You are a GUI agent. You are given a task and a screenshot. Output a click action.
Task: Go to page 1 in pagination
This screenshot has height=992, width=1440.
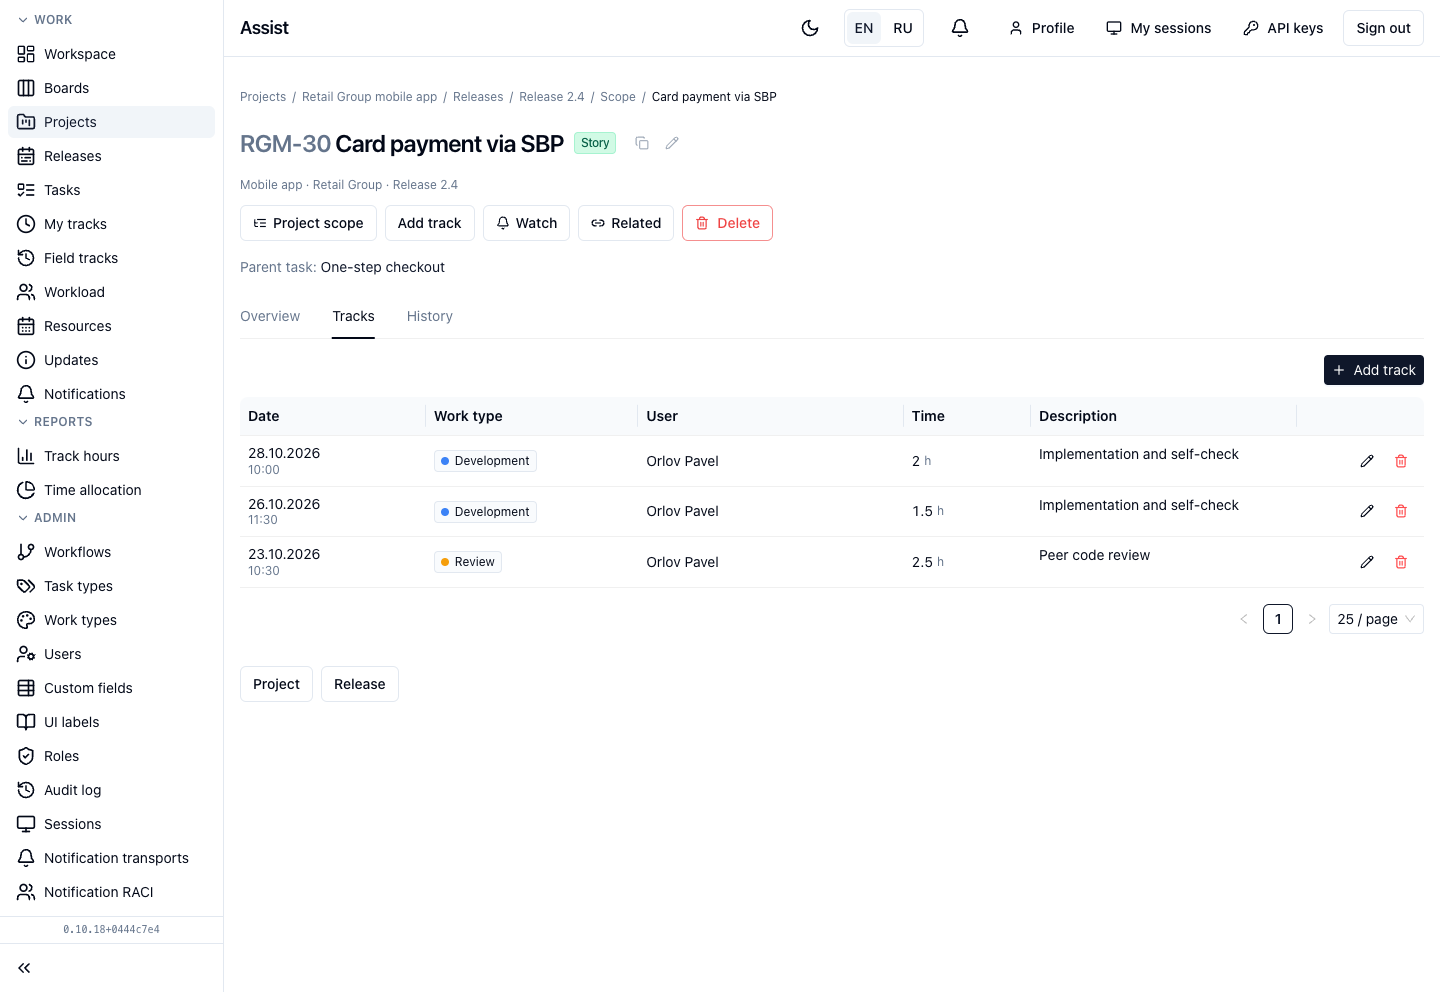pos(1278,619)
